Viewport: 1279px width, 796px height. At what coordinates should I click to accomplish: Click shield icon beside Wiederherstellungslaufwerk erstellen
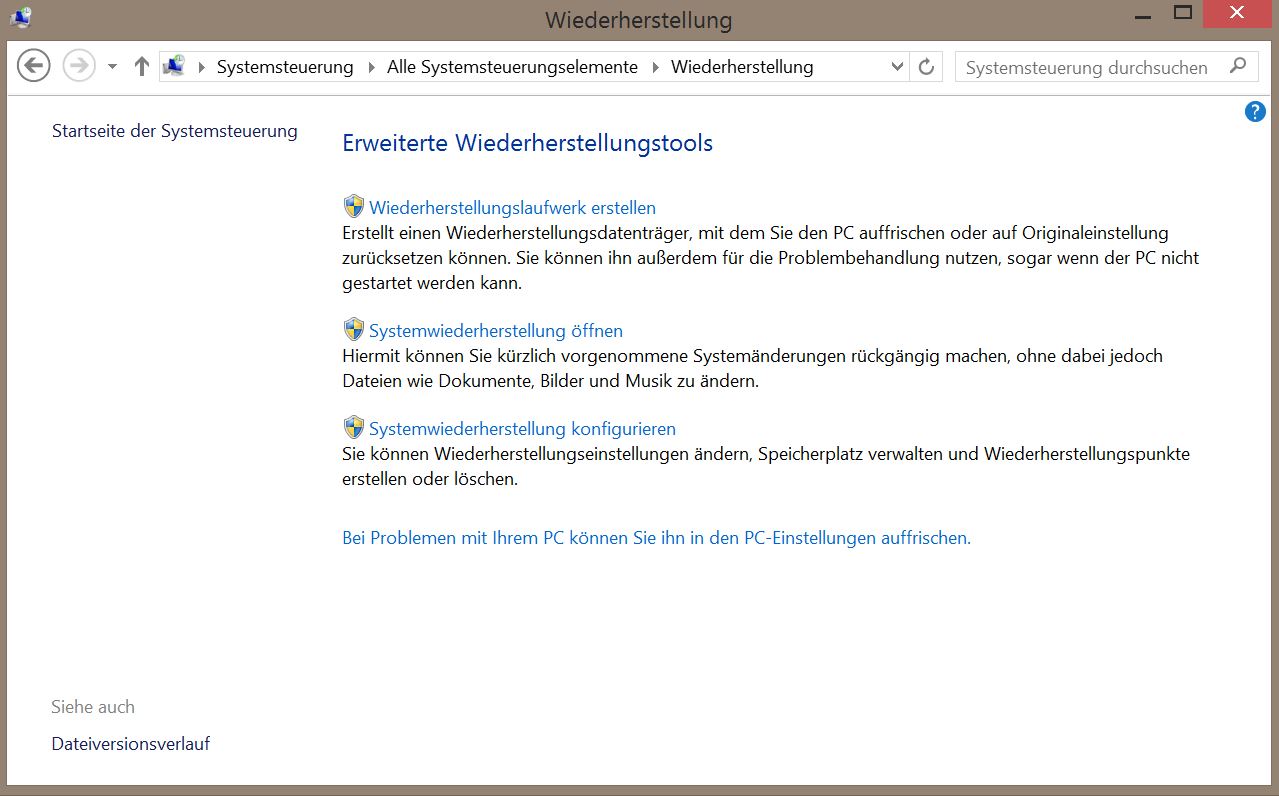pos(354,207)
